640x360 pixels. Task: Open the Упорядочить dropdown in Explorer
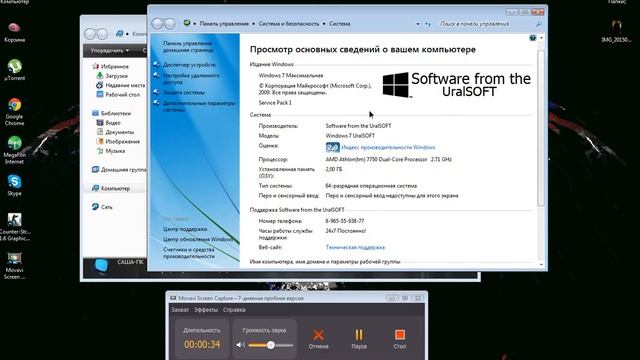pos(110,51)
